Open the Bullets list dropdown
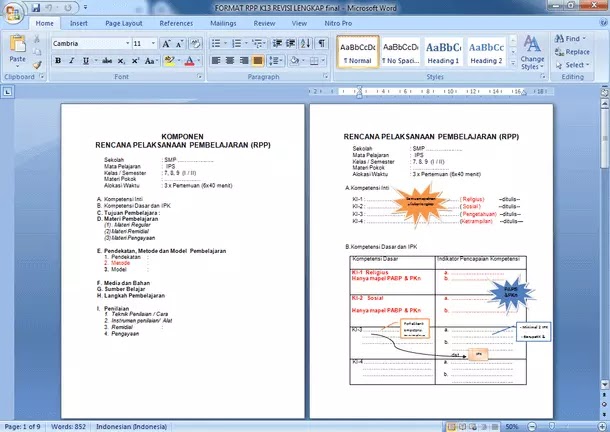This screenshot has width=610, height=432. (225, 43)
